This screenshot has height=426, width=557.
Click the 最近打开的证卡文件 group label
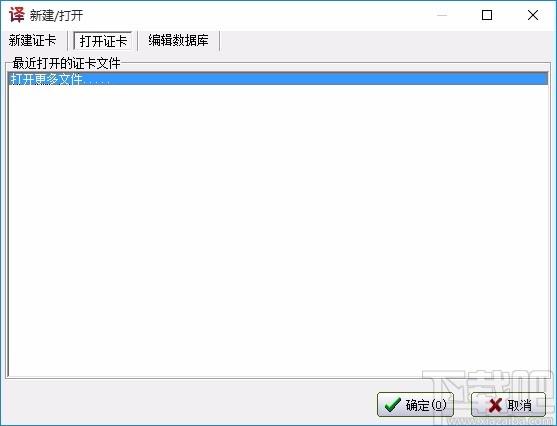pyautogui.click(x=66, y=63)
